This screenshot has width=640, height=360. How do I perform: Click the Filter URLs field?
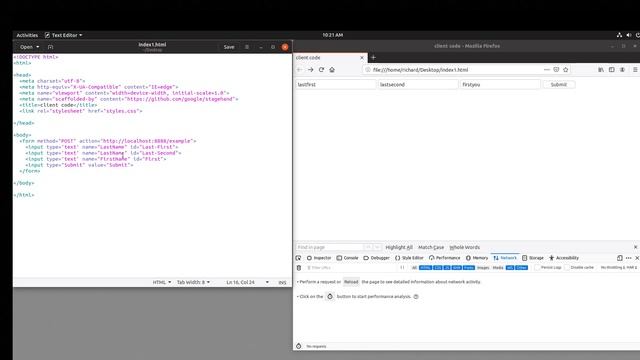pyautogui.click(x=350, y=268)
